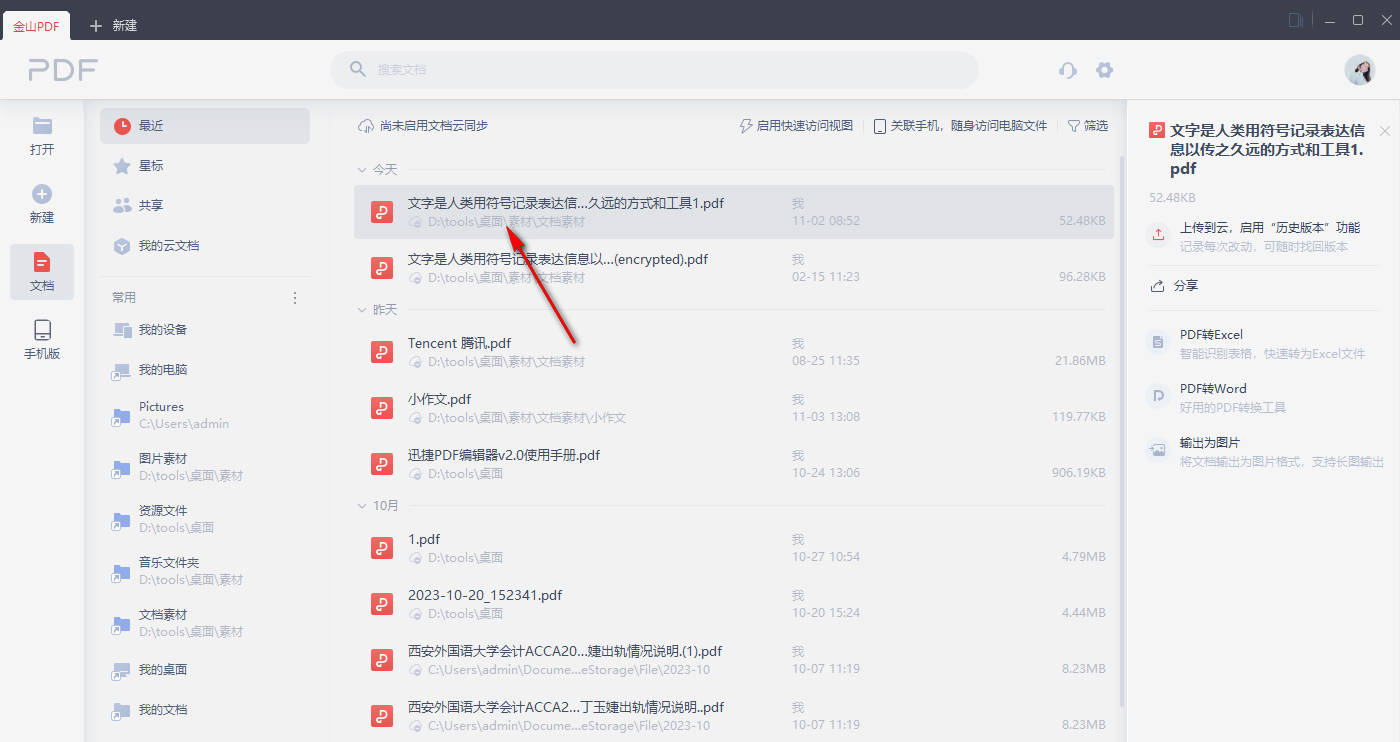
Task: Click the 新建 plus icon in sidebar
Action: pyautogui.click(x=42, y=194)
